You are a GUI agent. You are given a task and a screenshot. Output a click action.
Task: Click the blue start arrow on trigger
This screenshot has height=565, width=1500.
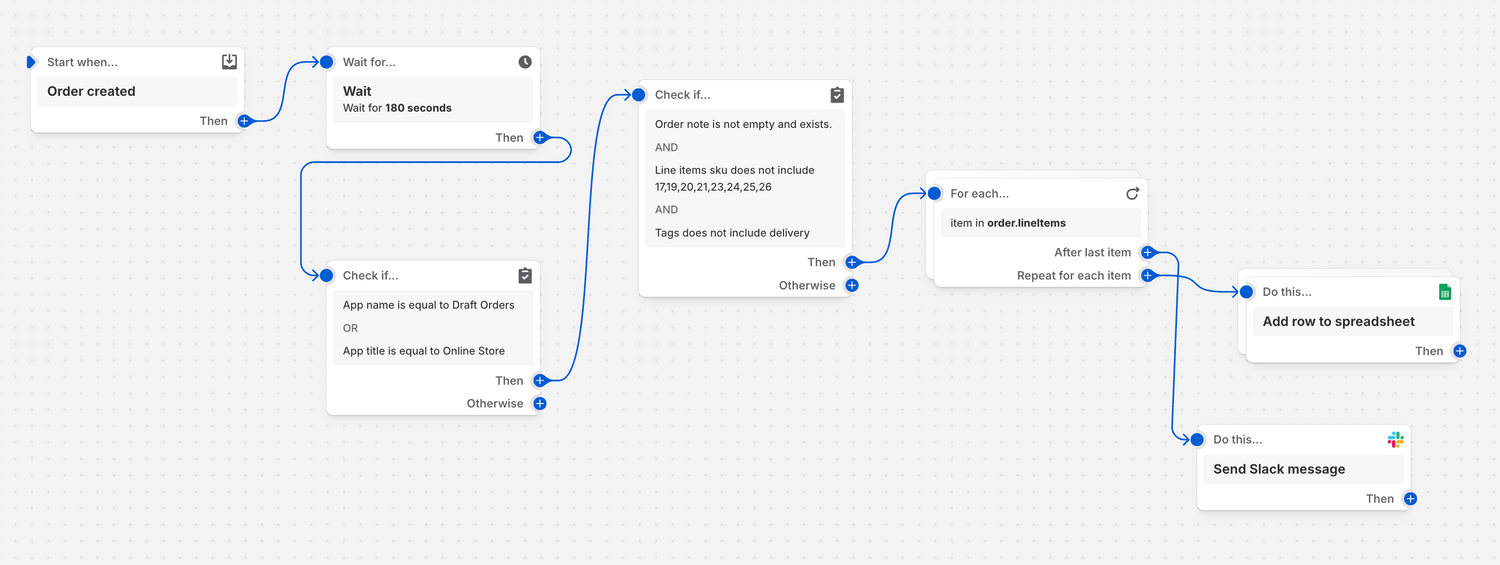click(x=32, y=62)
